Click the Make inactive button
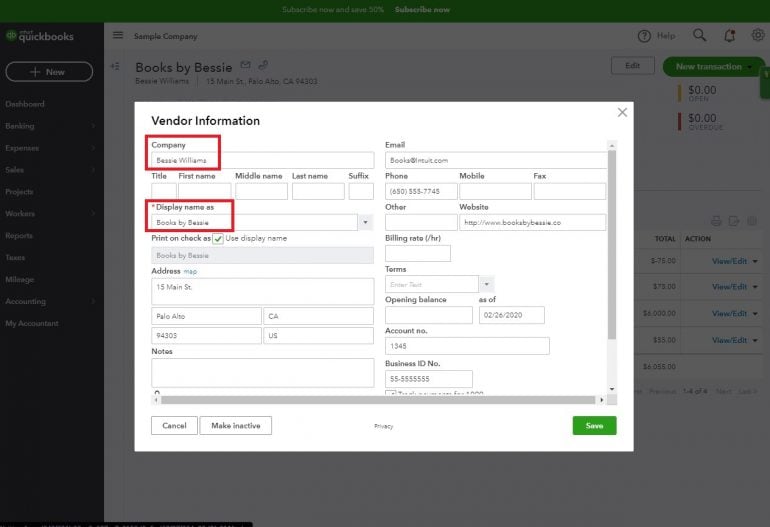The height and width of the screenshot is (527, 770). click(x=236, y=425)
